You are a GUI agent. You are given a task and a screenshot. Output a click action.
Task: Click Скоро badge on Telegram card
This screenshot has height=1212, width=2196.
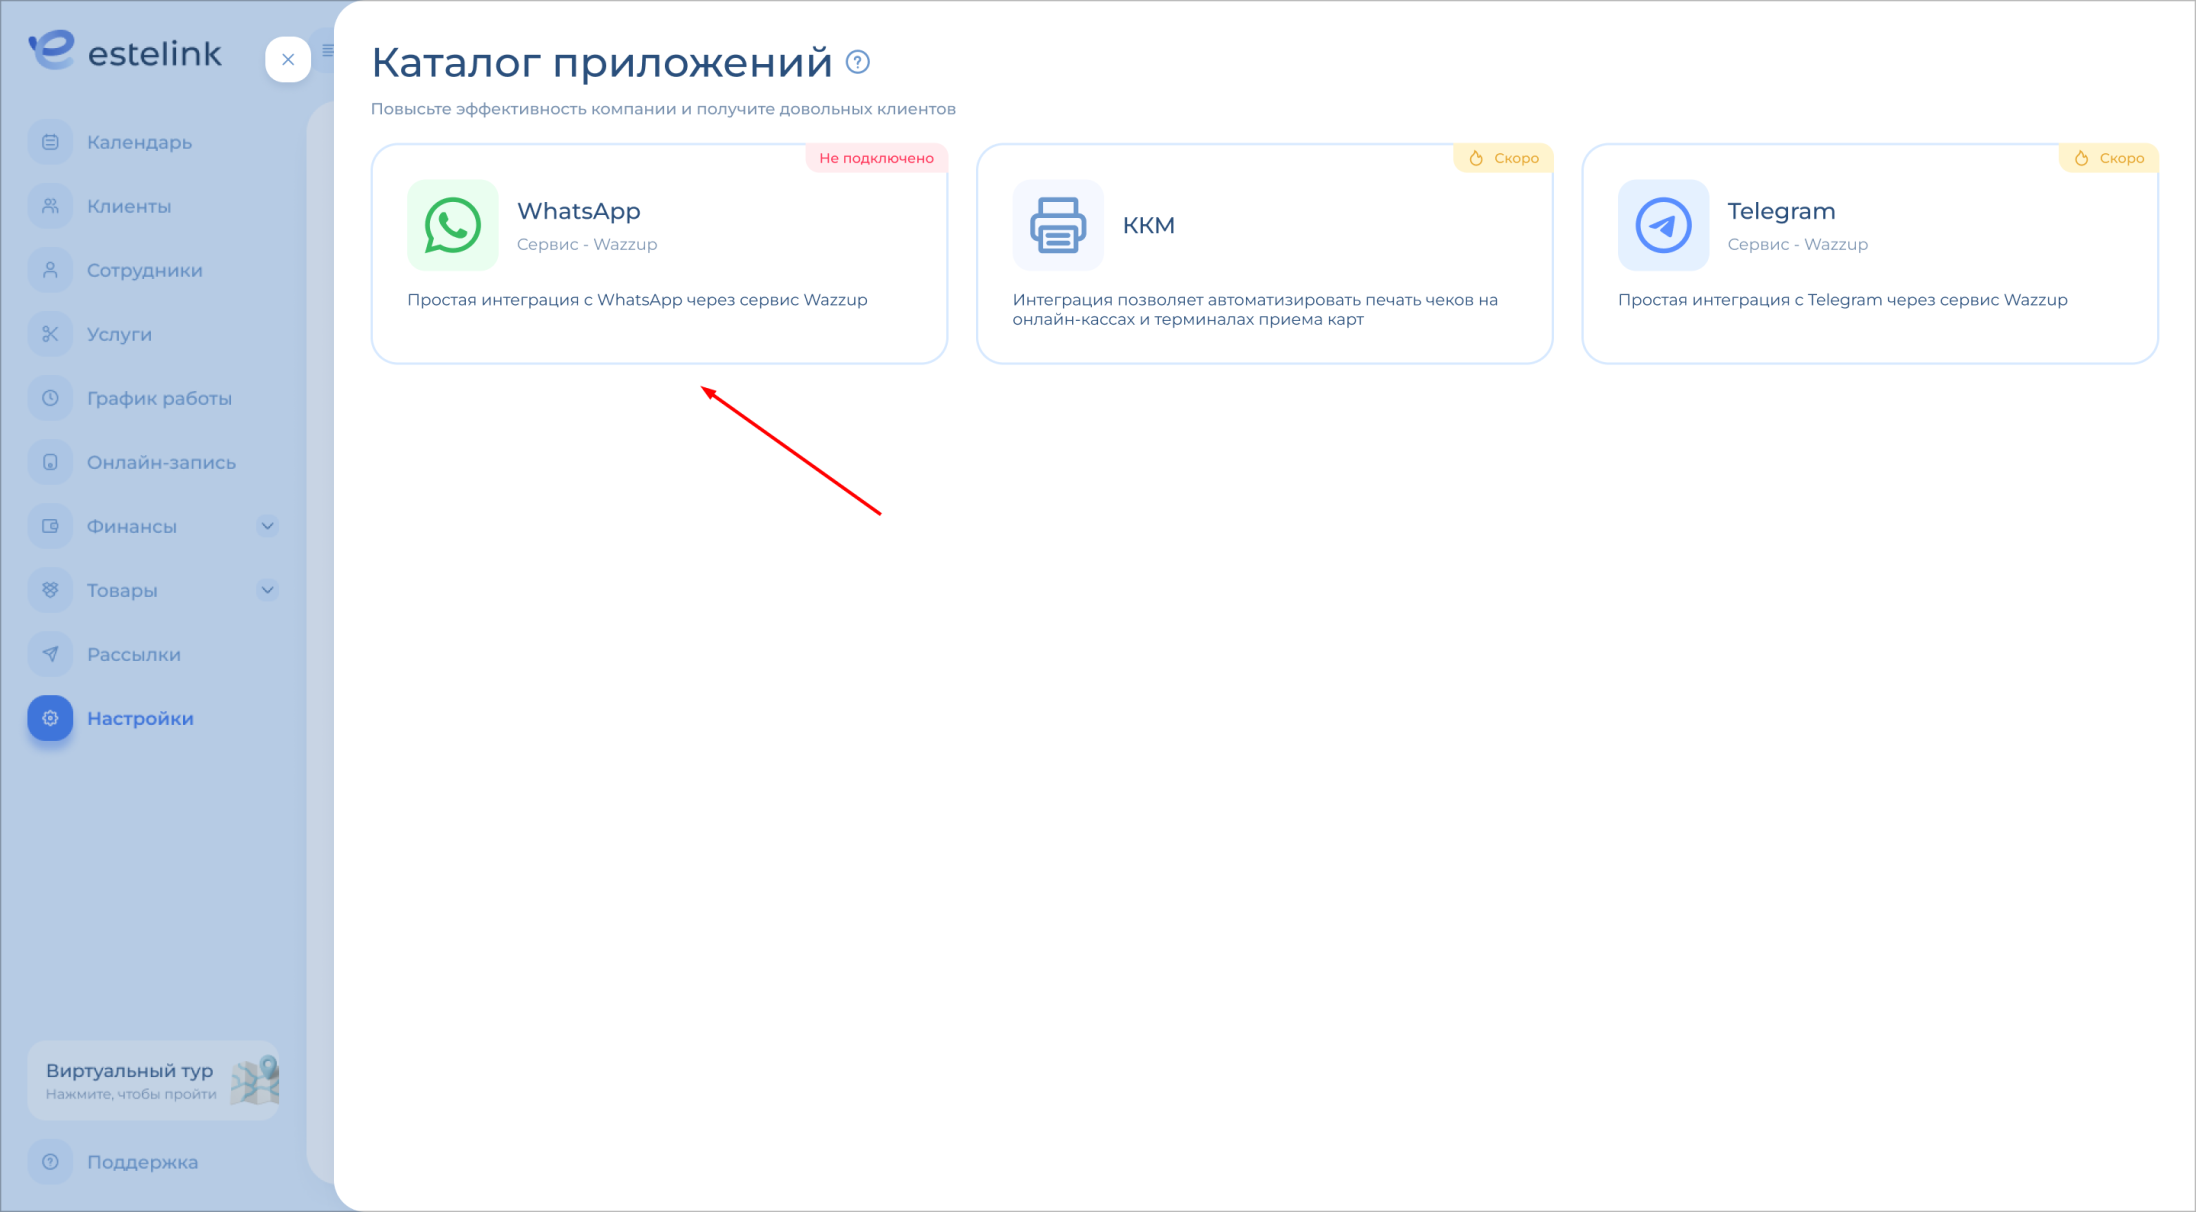(2108, 158)
